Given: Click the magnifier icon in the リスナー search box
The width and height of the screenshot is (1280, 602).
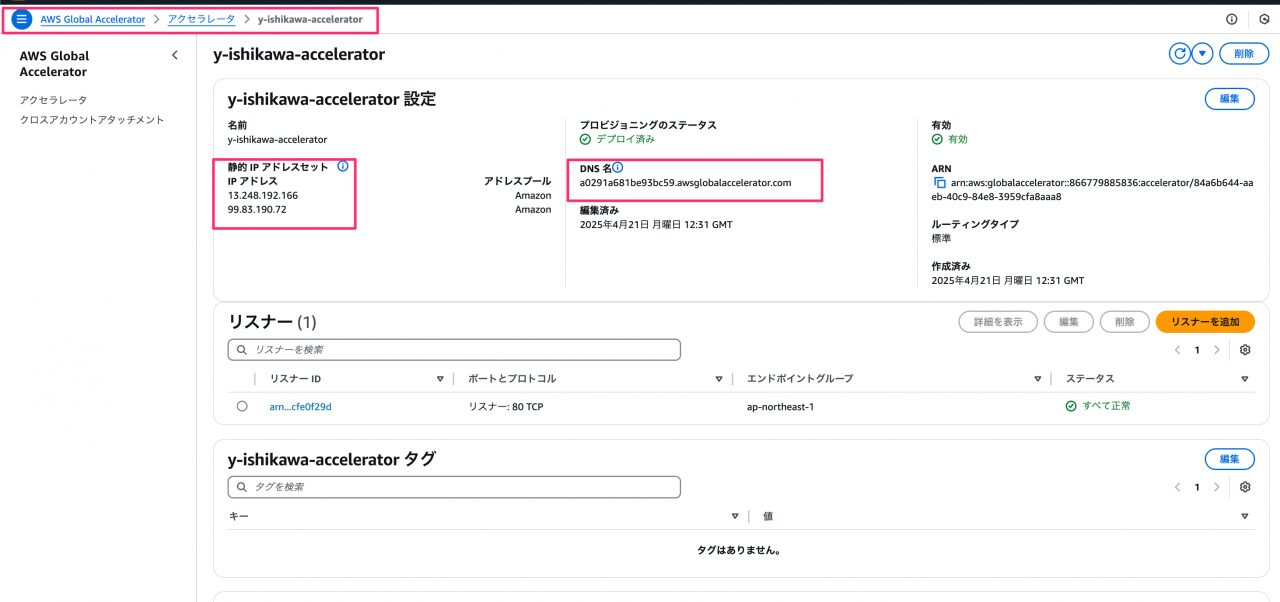Looking at the screenshot, I should tap(242, 350).
